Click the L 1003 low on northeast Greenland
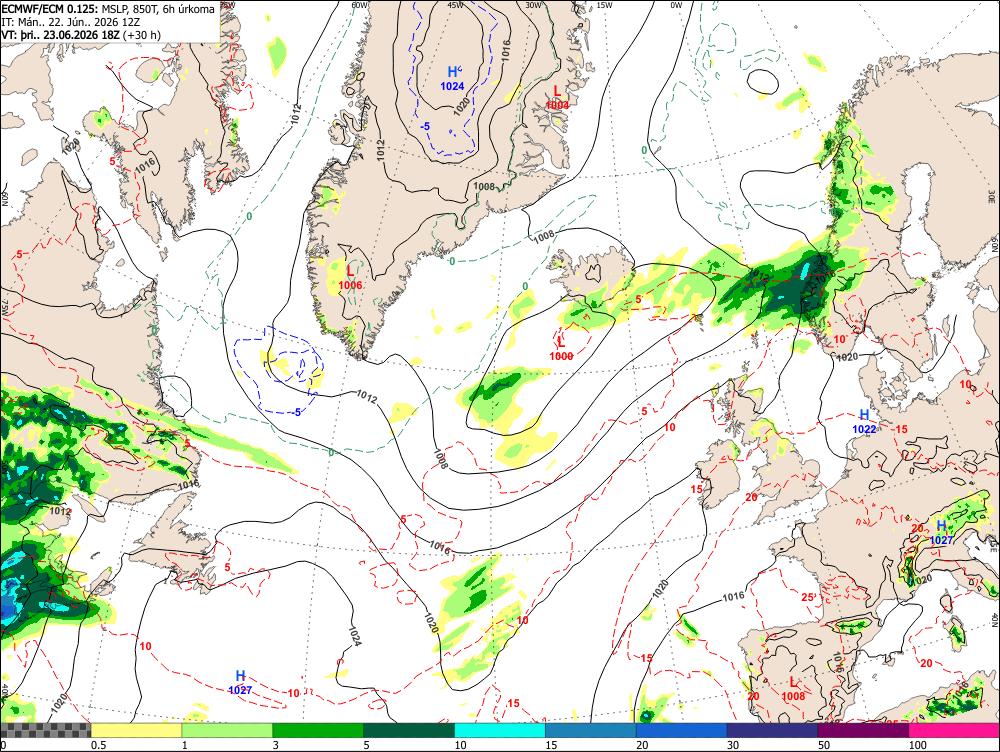 pos(557,98)
